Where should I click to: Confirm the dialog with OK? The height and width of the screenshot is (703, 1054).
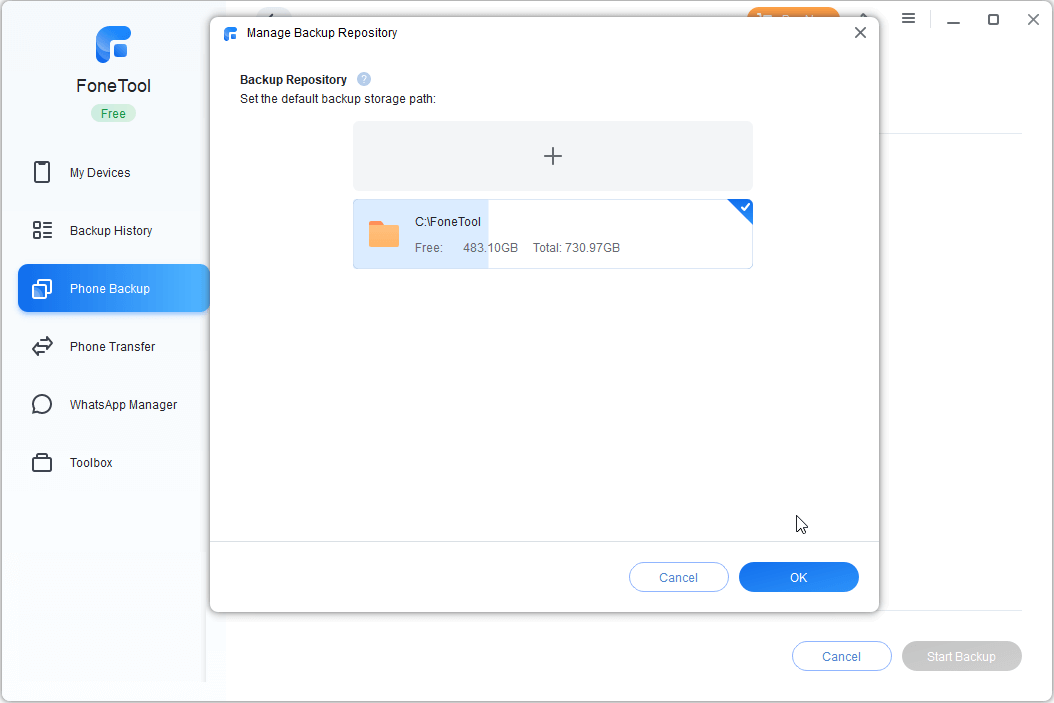(798, 577)
